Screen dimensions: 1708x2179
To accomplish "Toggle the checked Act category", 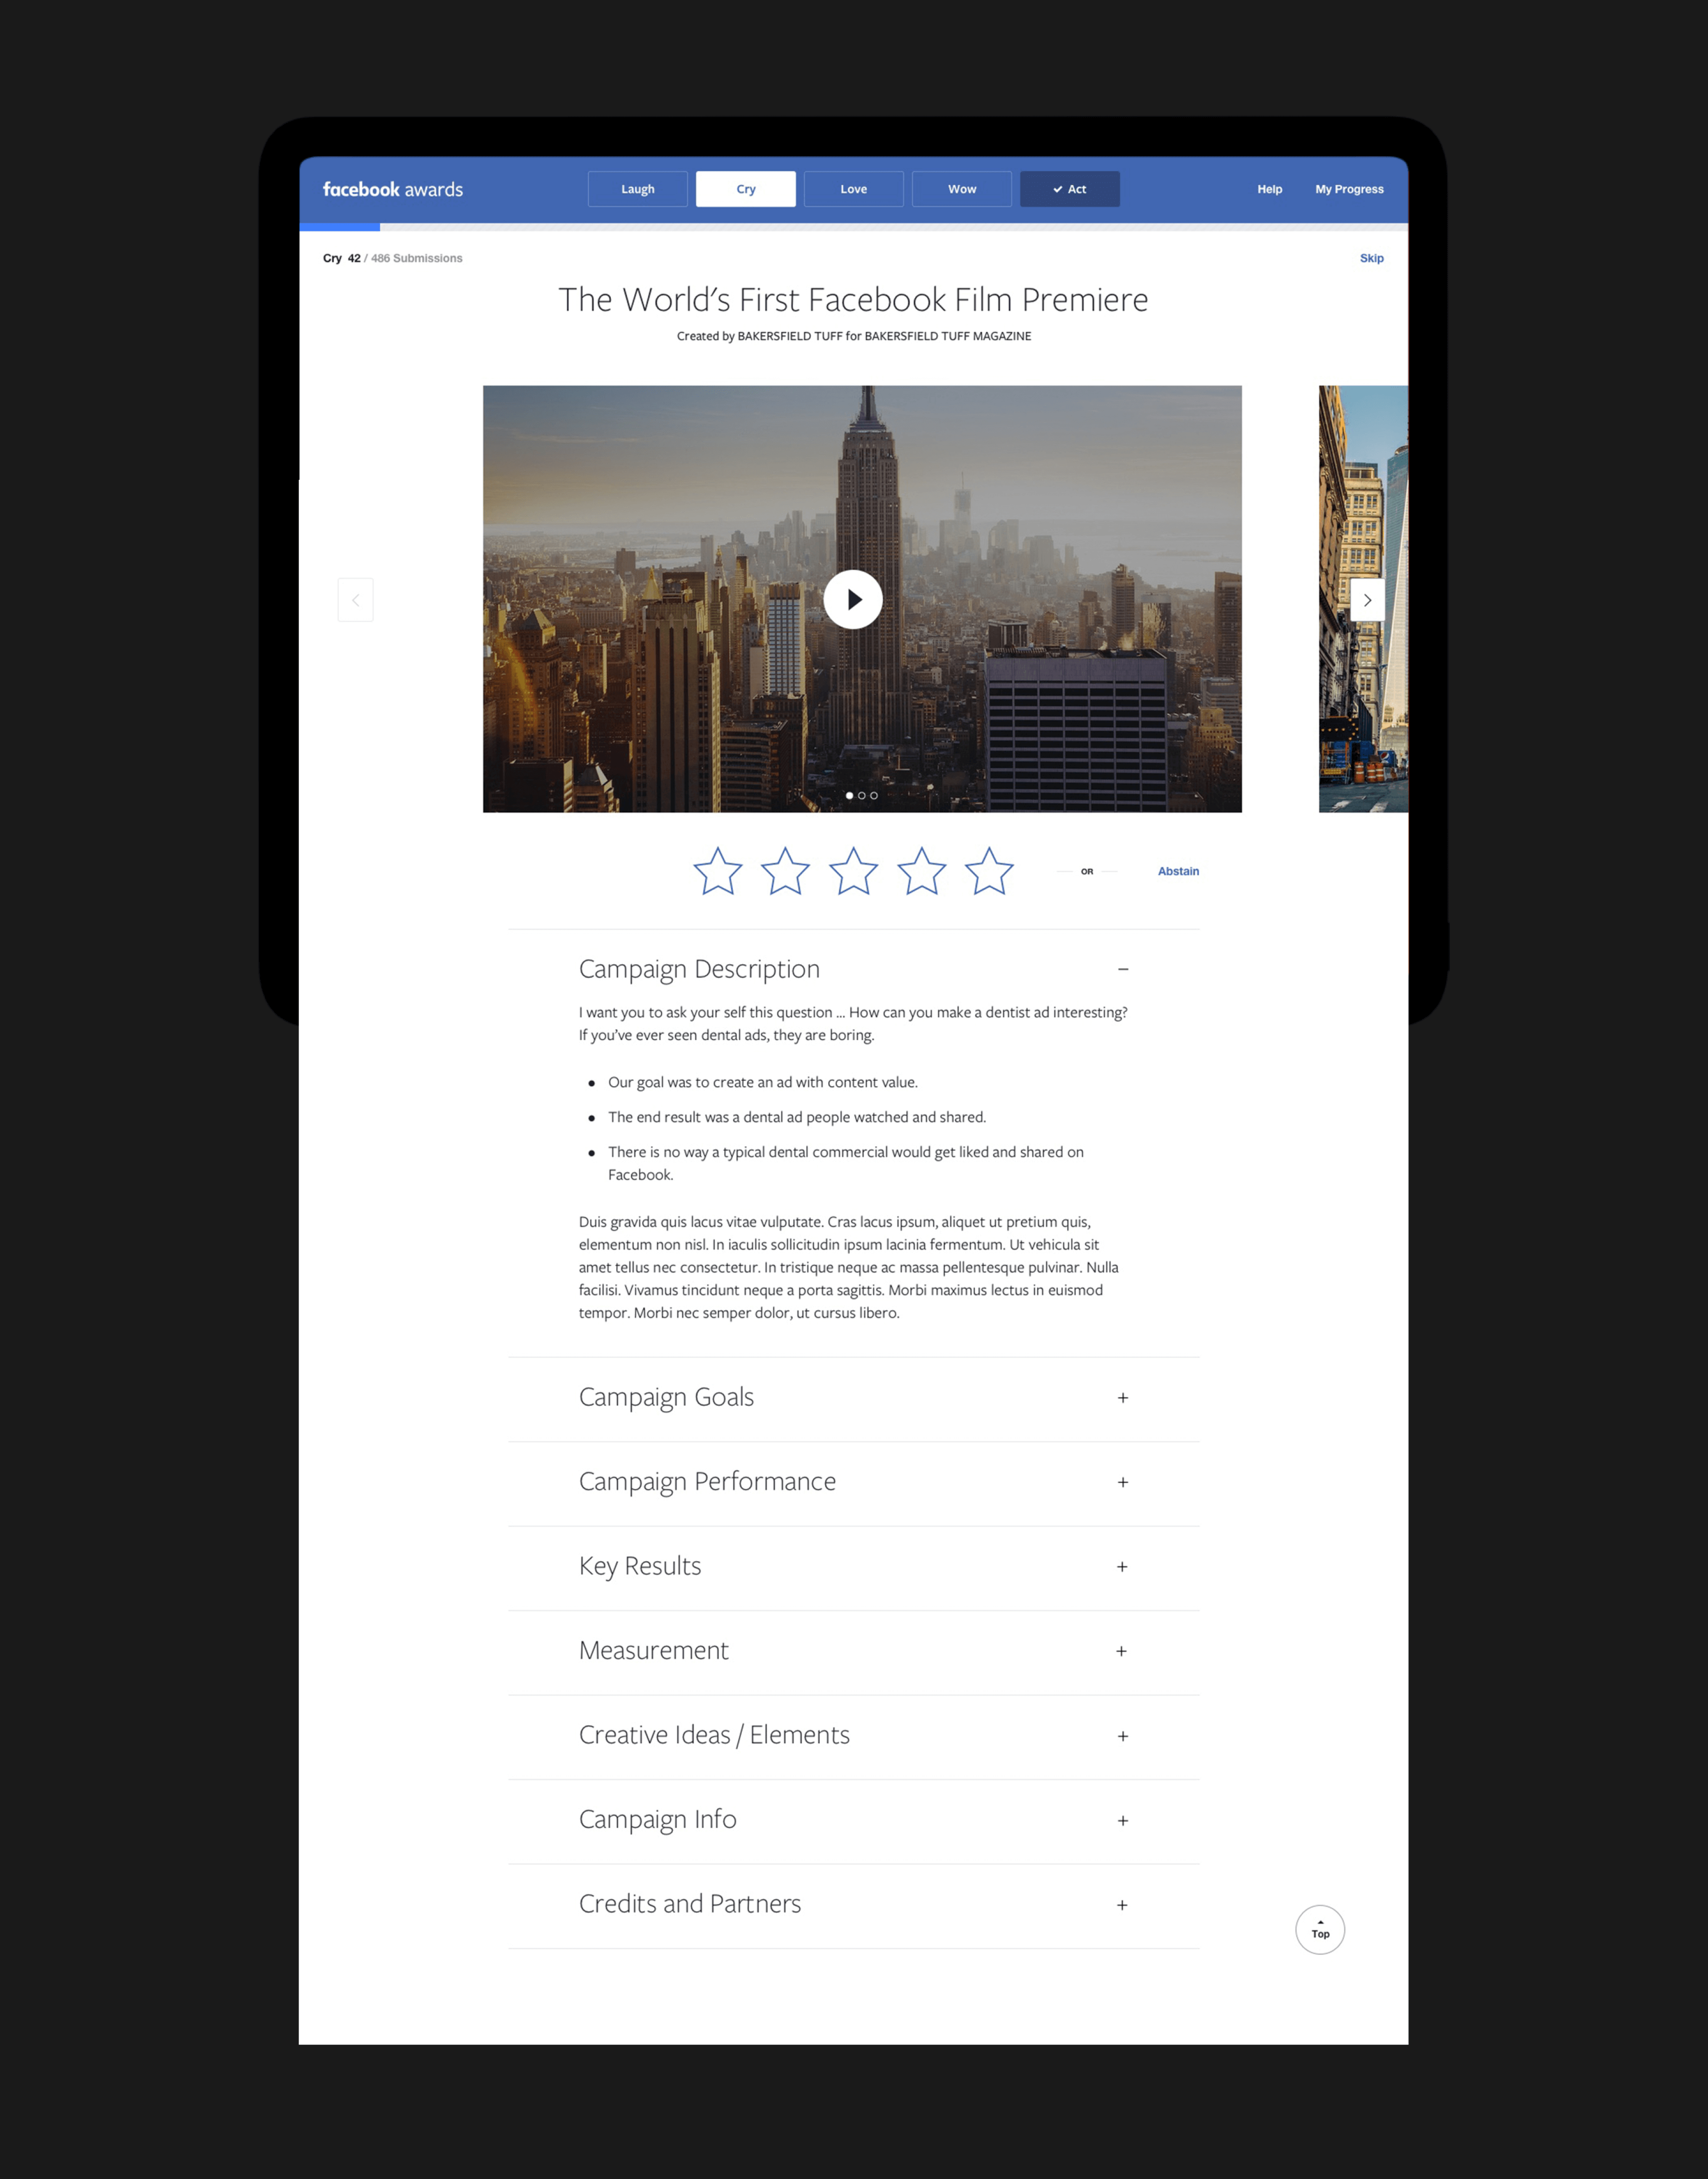I will coord(1069,189).
